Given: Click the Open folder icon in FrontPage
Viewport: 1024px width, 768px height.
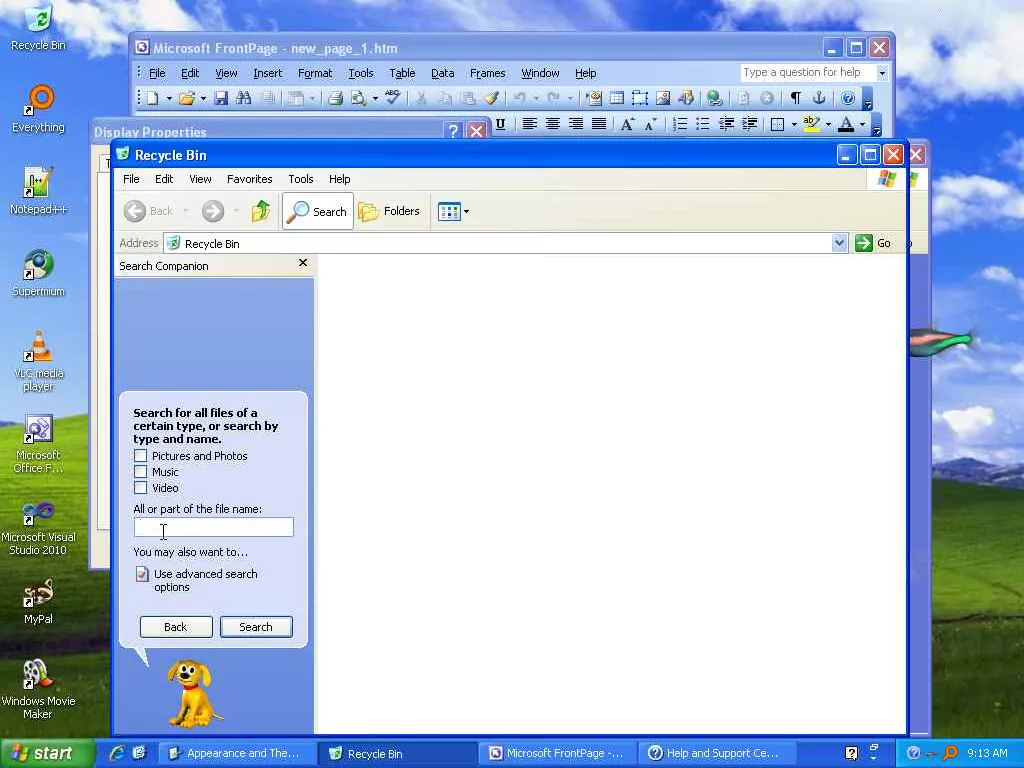Looking at the screenshot, I should point(187,99).
